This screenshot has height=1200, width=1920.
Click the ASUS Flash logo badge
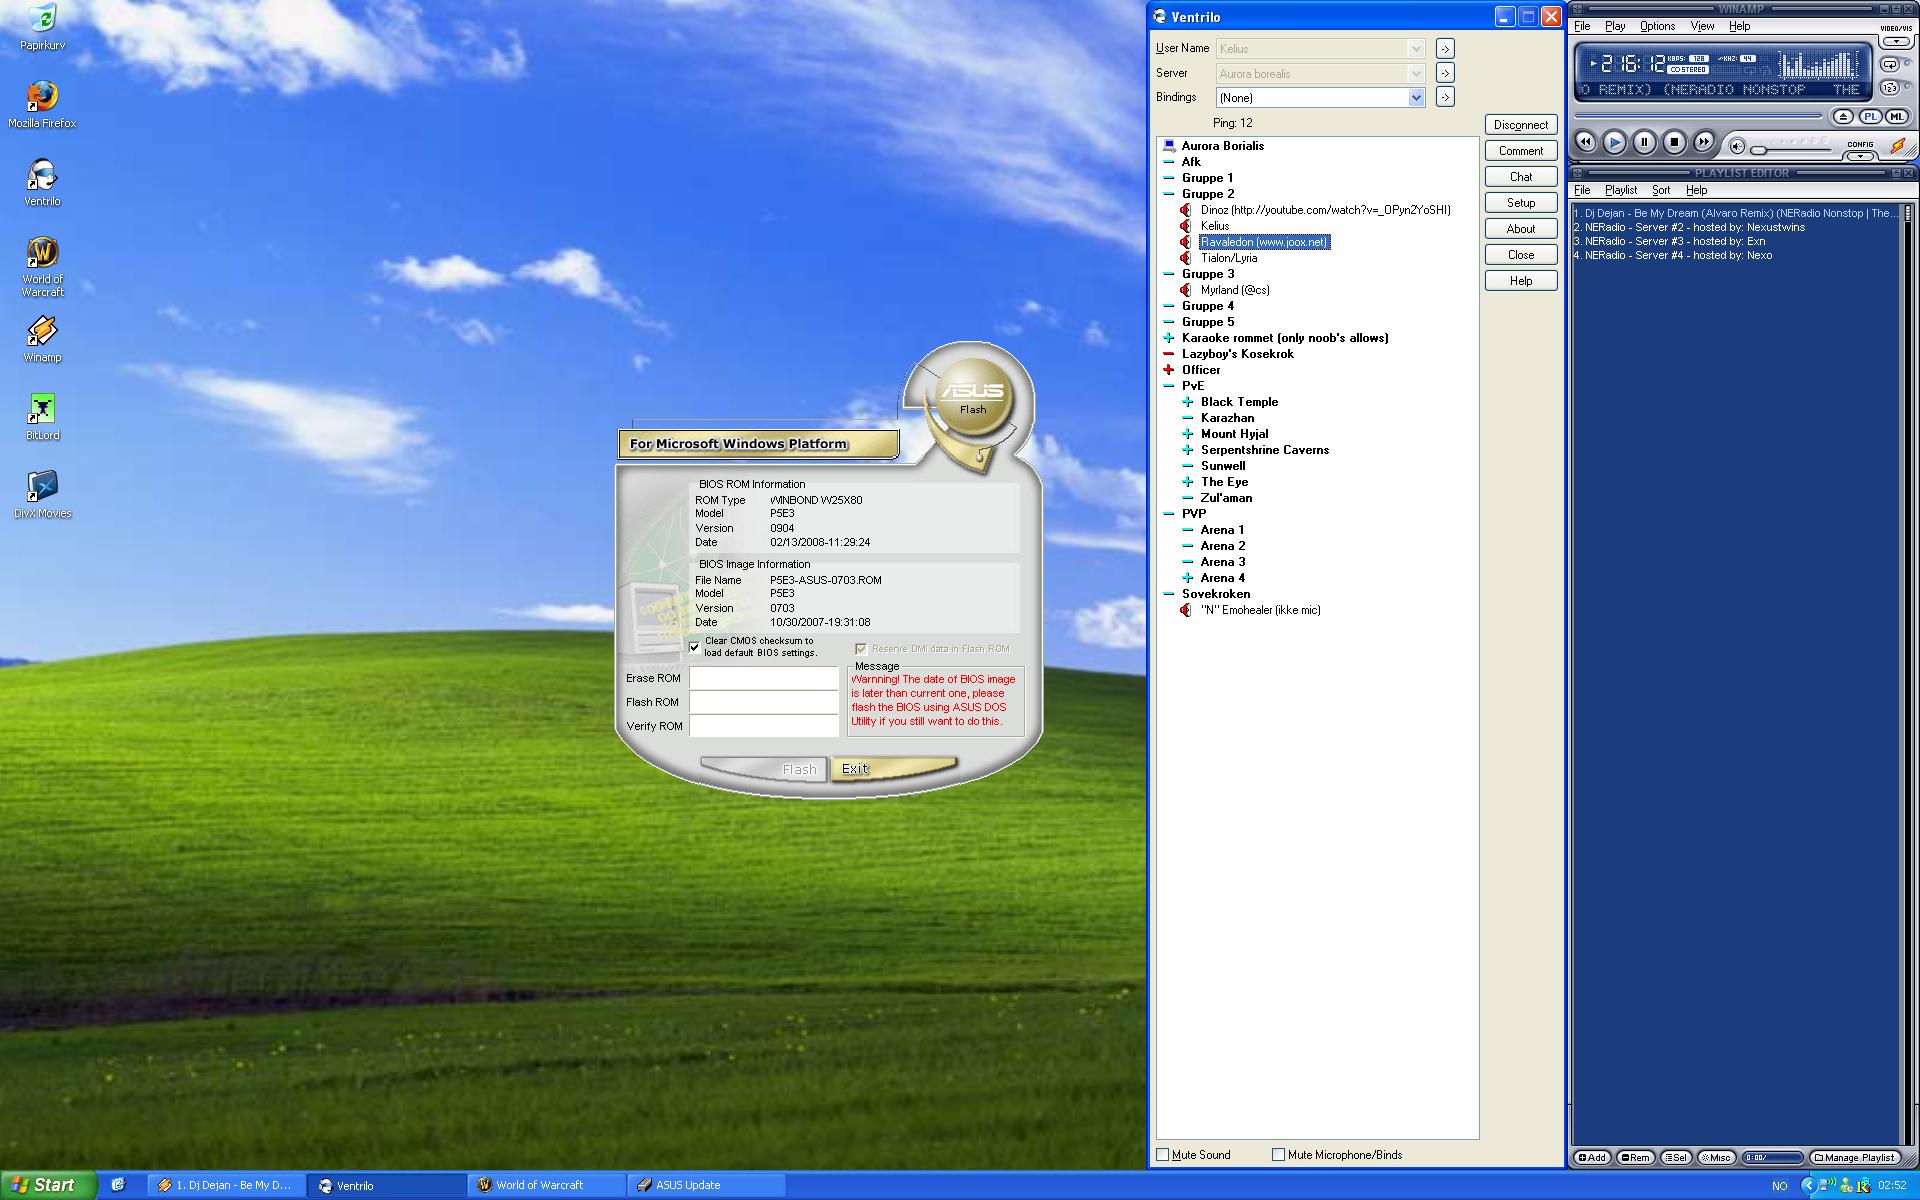[x=972, y=398]
